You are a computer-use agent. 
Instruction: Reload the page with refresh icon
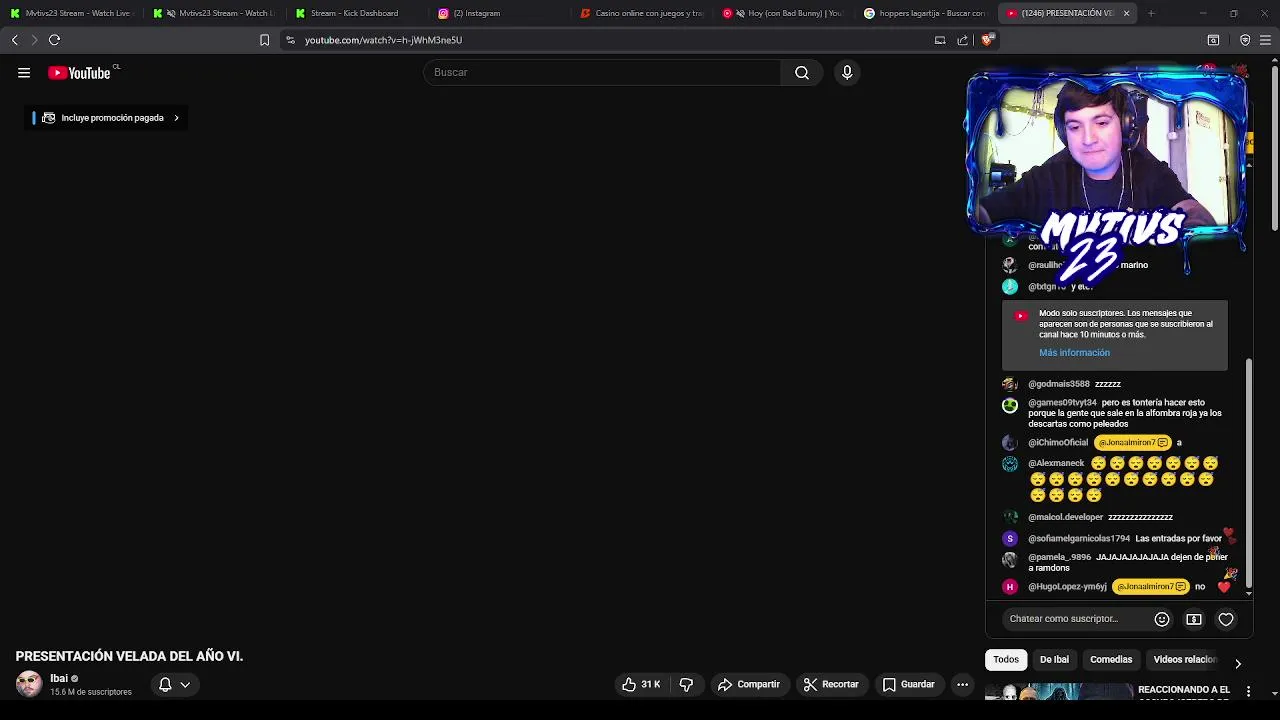coord(54,40)
